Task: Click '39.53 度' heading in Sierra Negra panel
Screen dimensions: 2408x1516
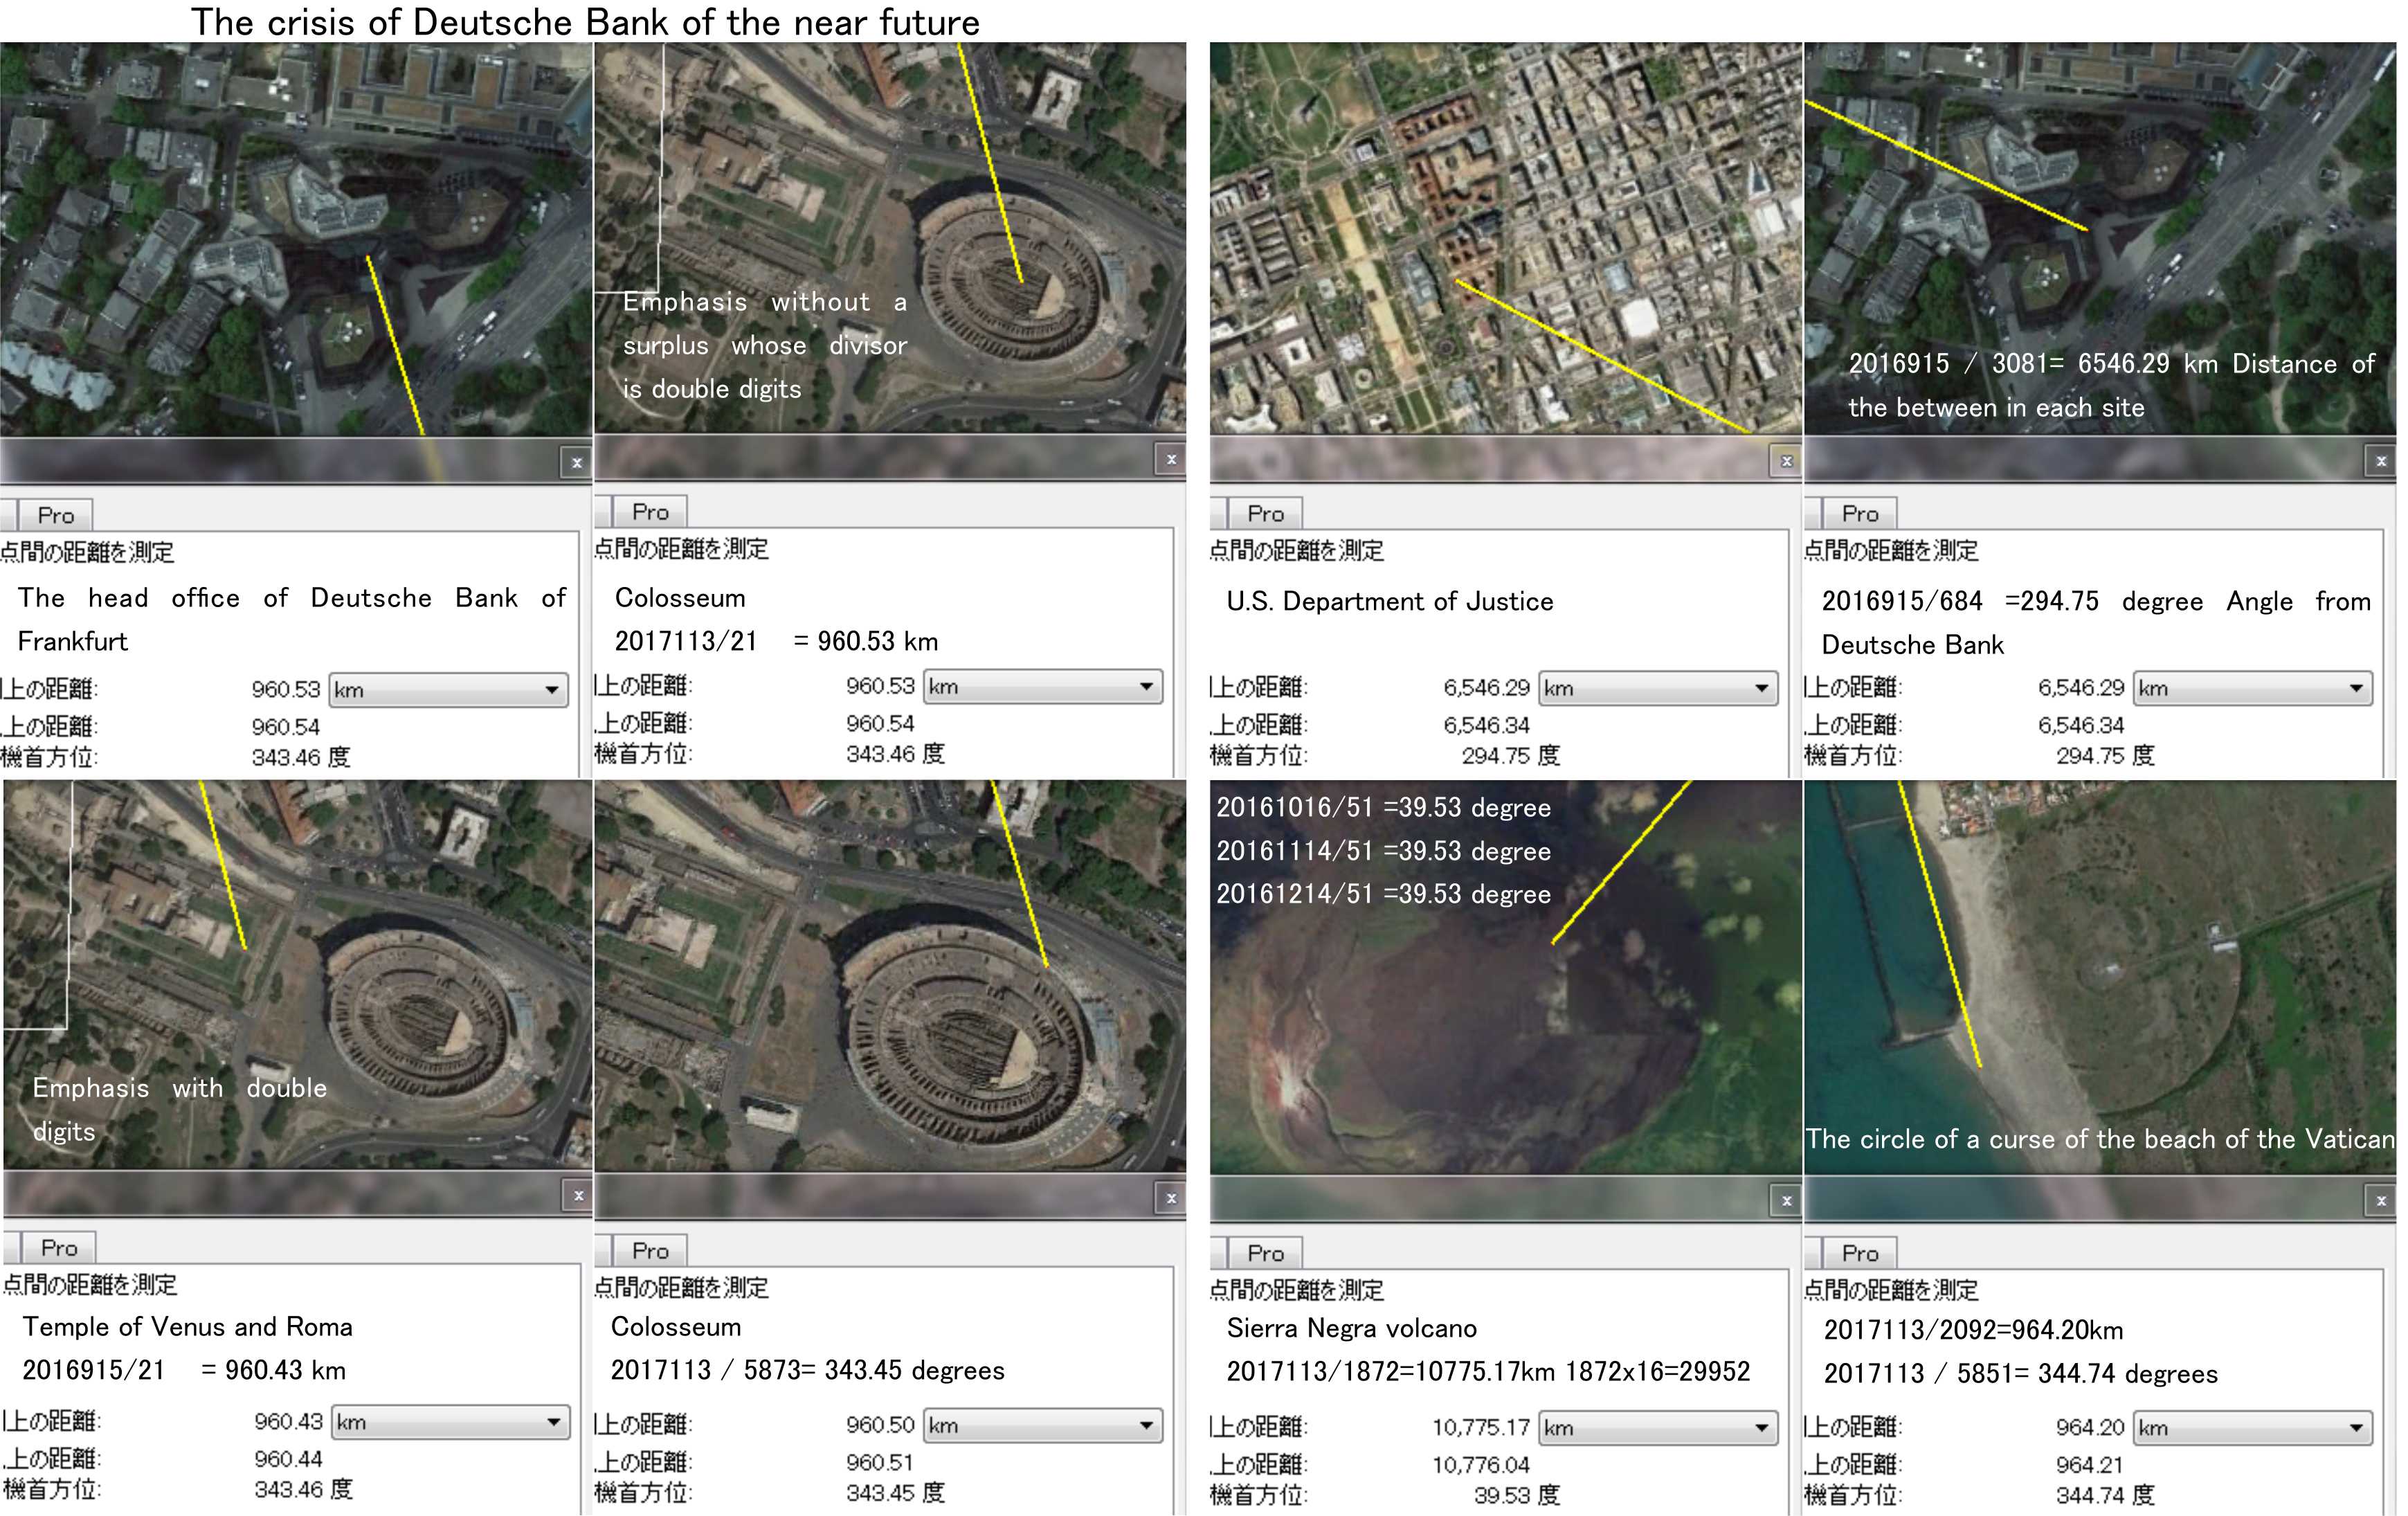Action: 1516,1495
